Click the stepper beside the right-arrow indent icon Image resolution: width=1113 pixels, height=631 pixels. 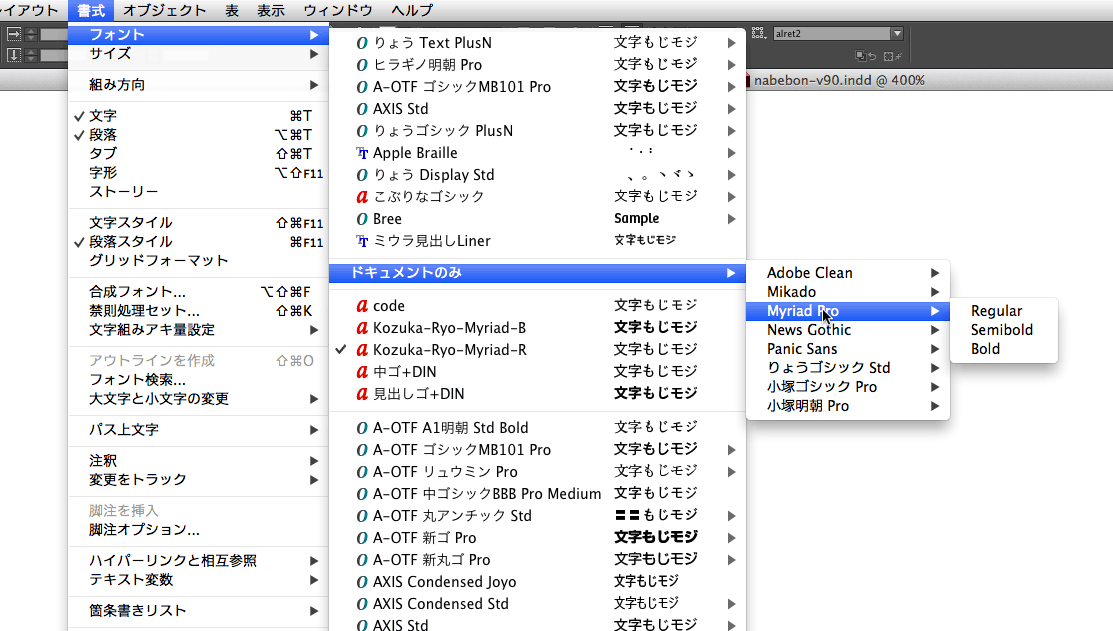[x=31, y=34]
